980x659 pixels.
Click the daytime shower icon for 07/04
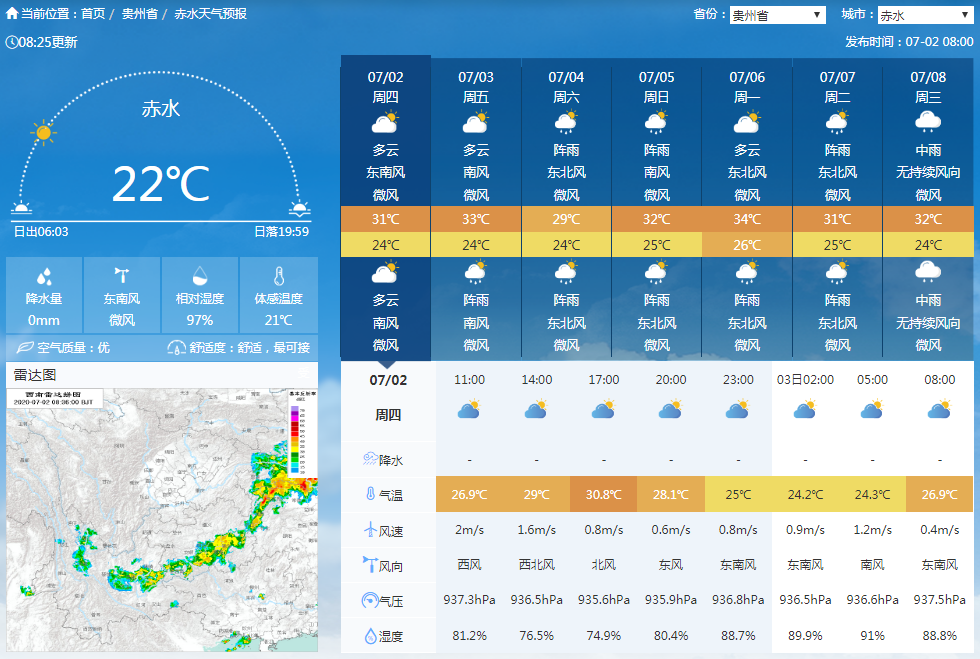coord(566,123)
